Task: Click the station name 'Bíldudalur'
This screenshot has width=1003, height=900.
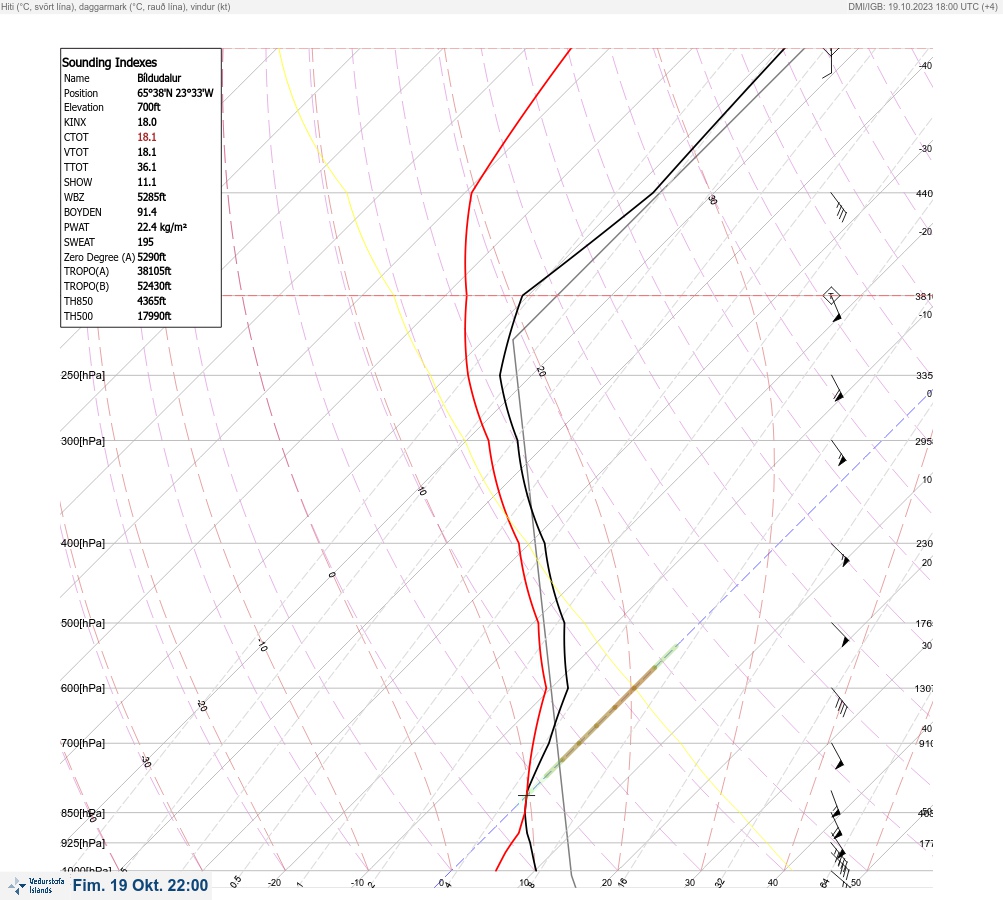Action: (159, 78)
